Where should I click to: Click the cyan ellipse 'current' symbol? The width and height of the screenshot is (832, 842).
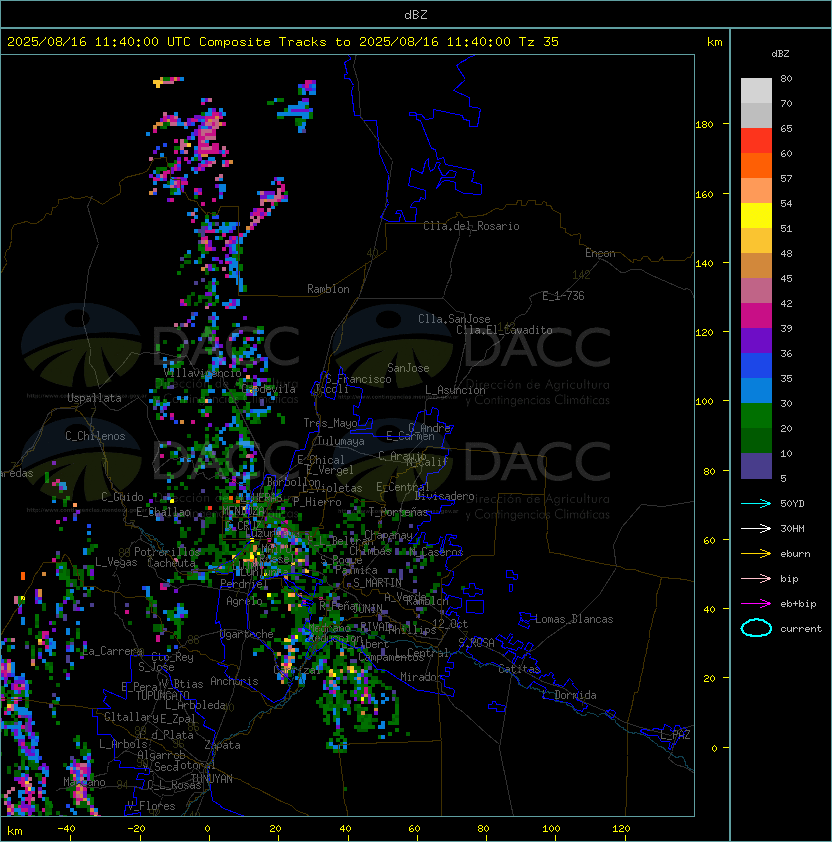point(756,628)
